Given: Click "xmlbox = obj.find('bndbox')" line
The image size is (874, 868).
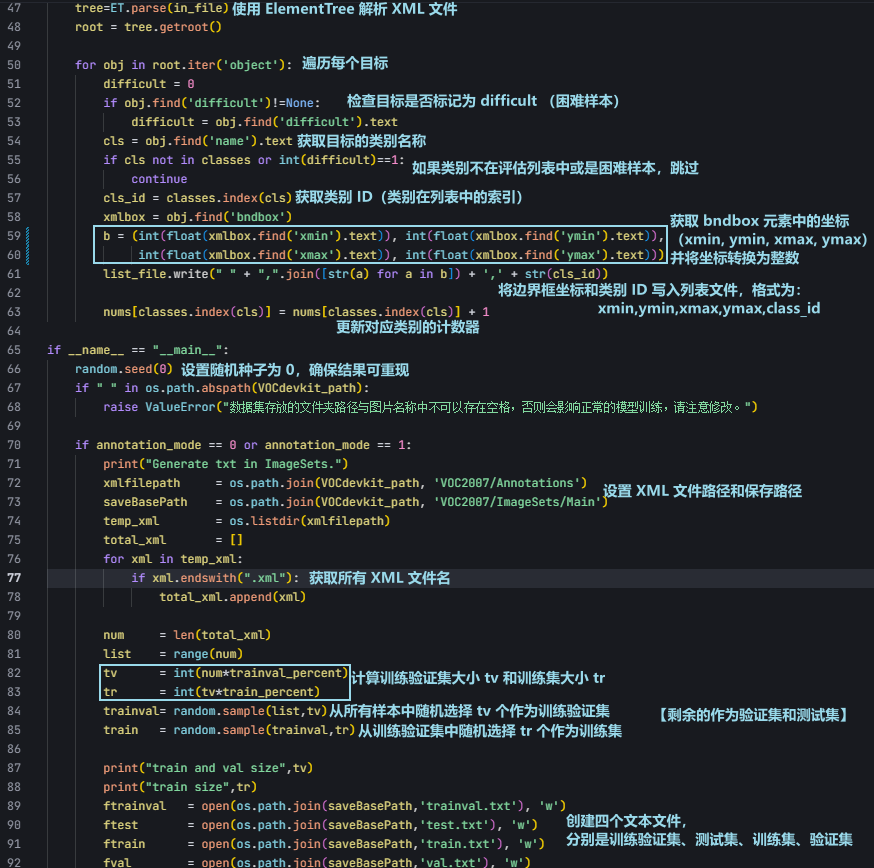Looking at the screenshot, I should (x=197, y=217).
